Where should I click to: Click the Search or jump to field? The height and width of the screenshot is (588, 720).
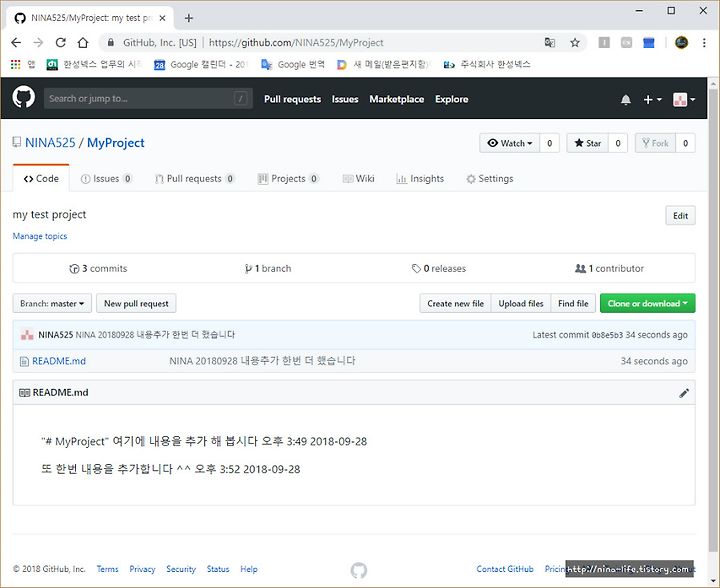tap(148, 98)
